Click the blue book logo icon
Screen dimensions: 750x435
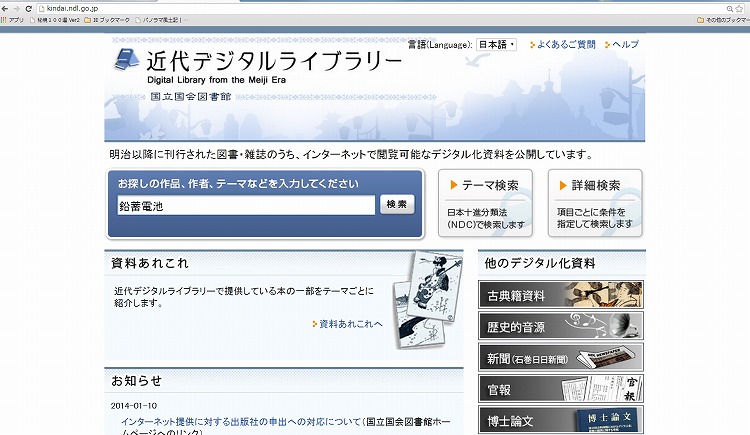point(126,59)
